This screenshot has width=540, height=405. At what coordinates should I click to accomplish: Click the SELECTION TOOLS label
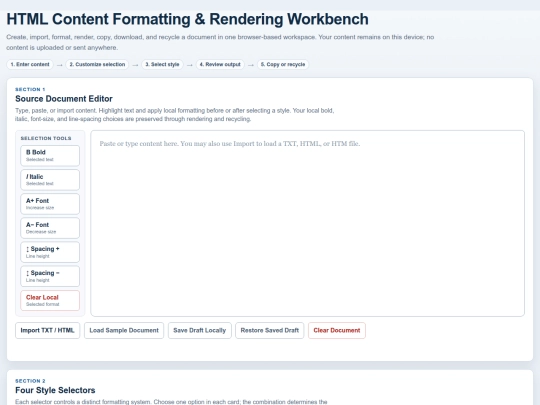click(46, 138)
